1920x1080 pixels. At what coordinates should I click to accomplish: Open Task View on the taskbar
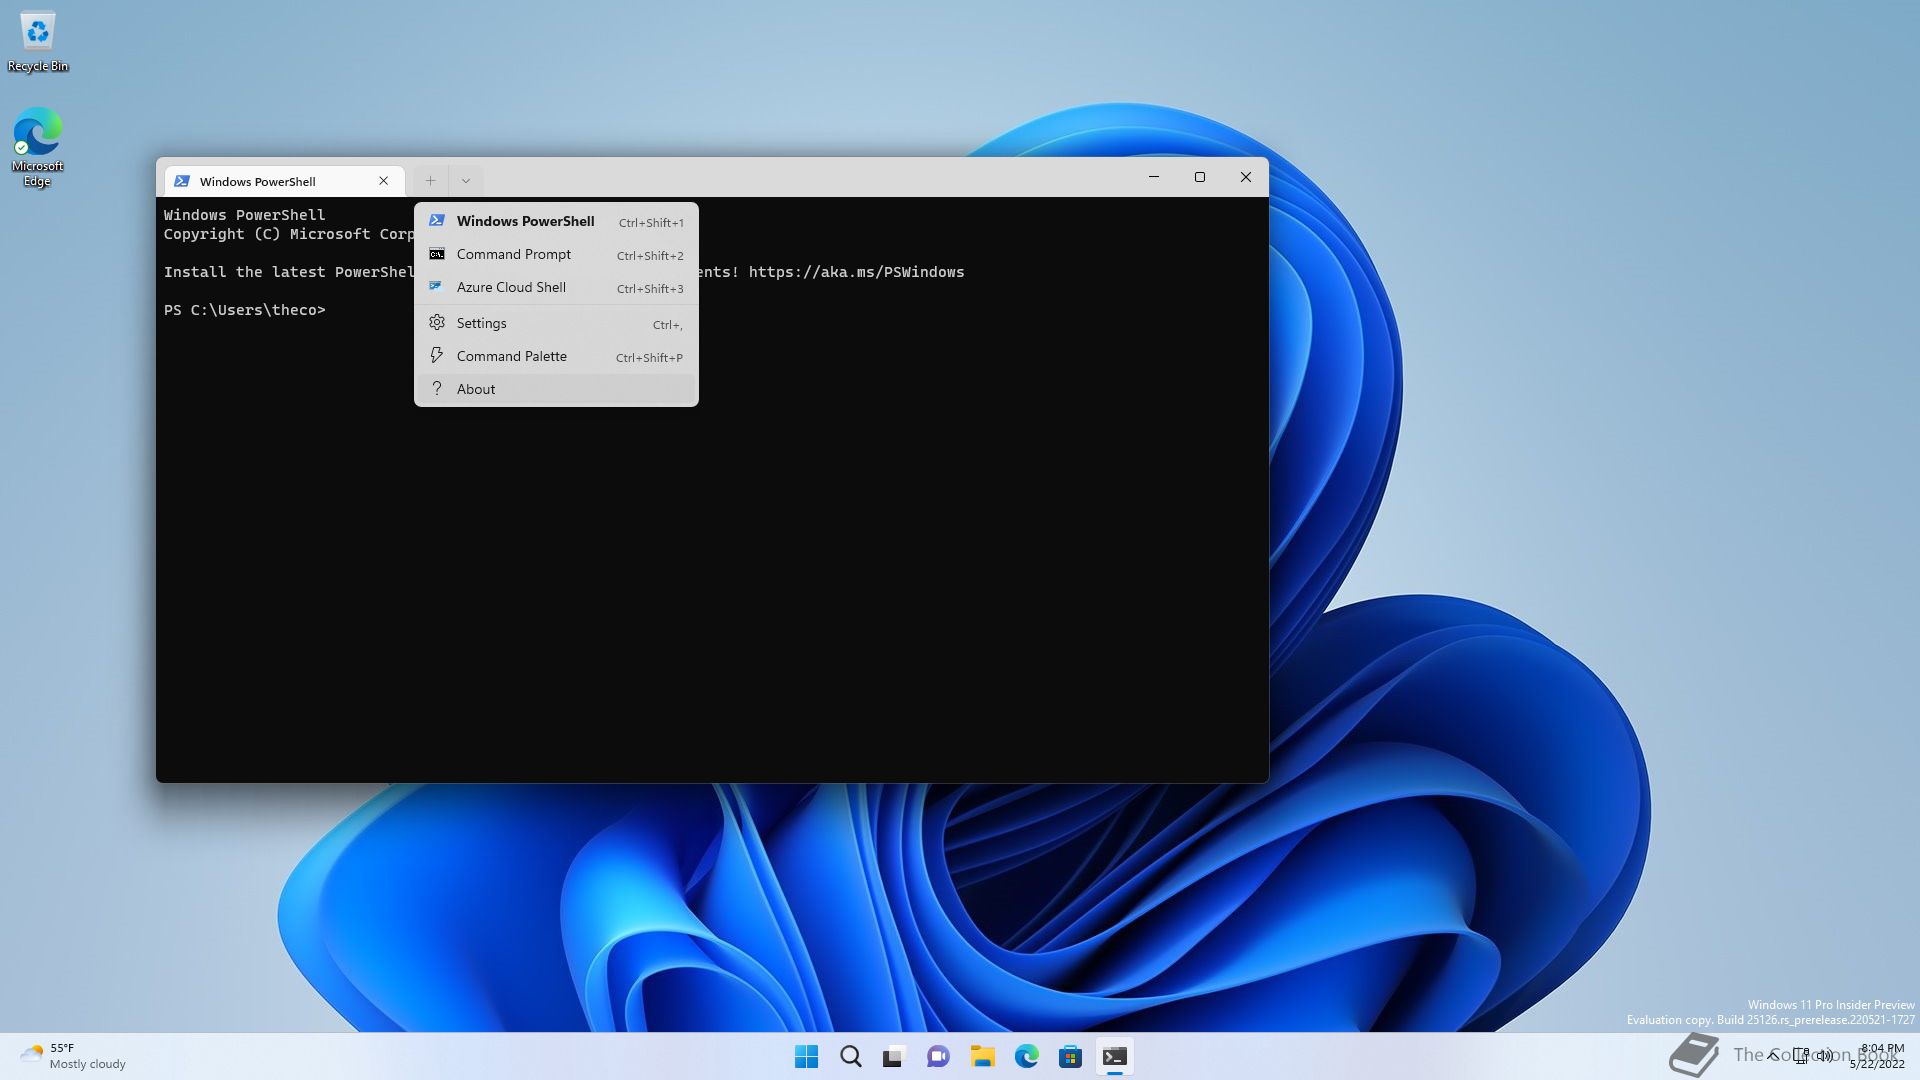894,1057
